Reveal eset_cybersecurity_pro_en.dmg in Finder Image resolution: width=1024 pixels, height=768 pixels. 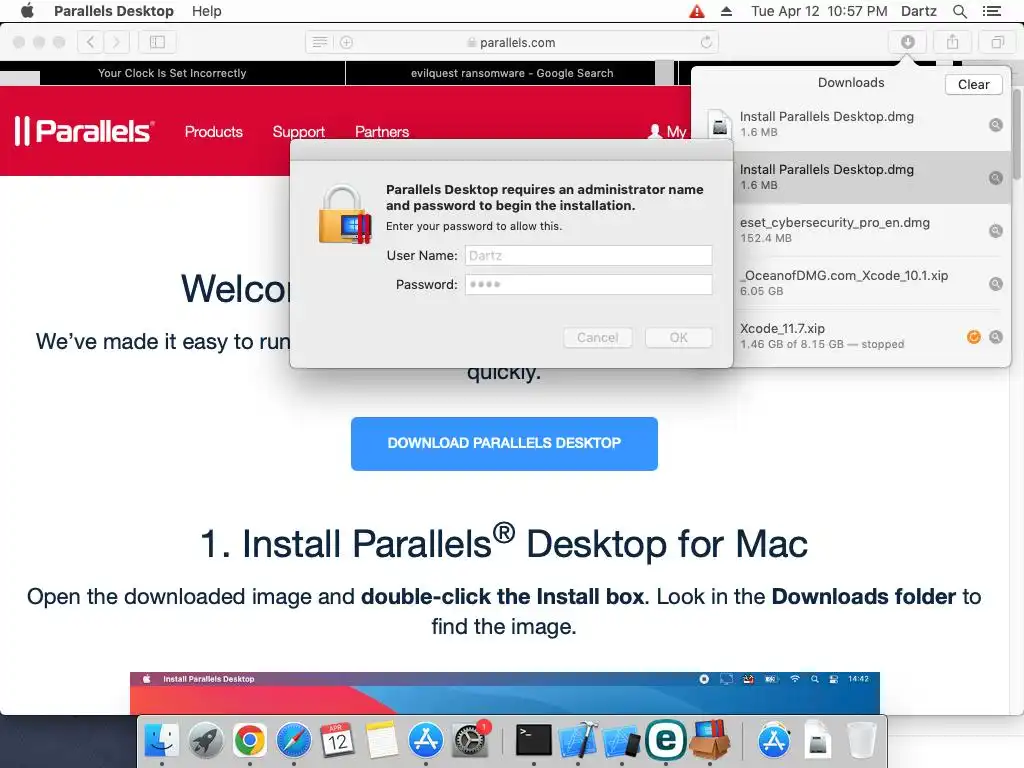click(x=995, y=231)
